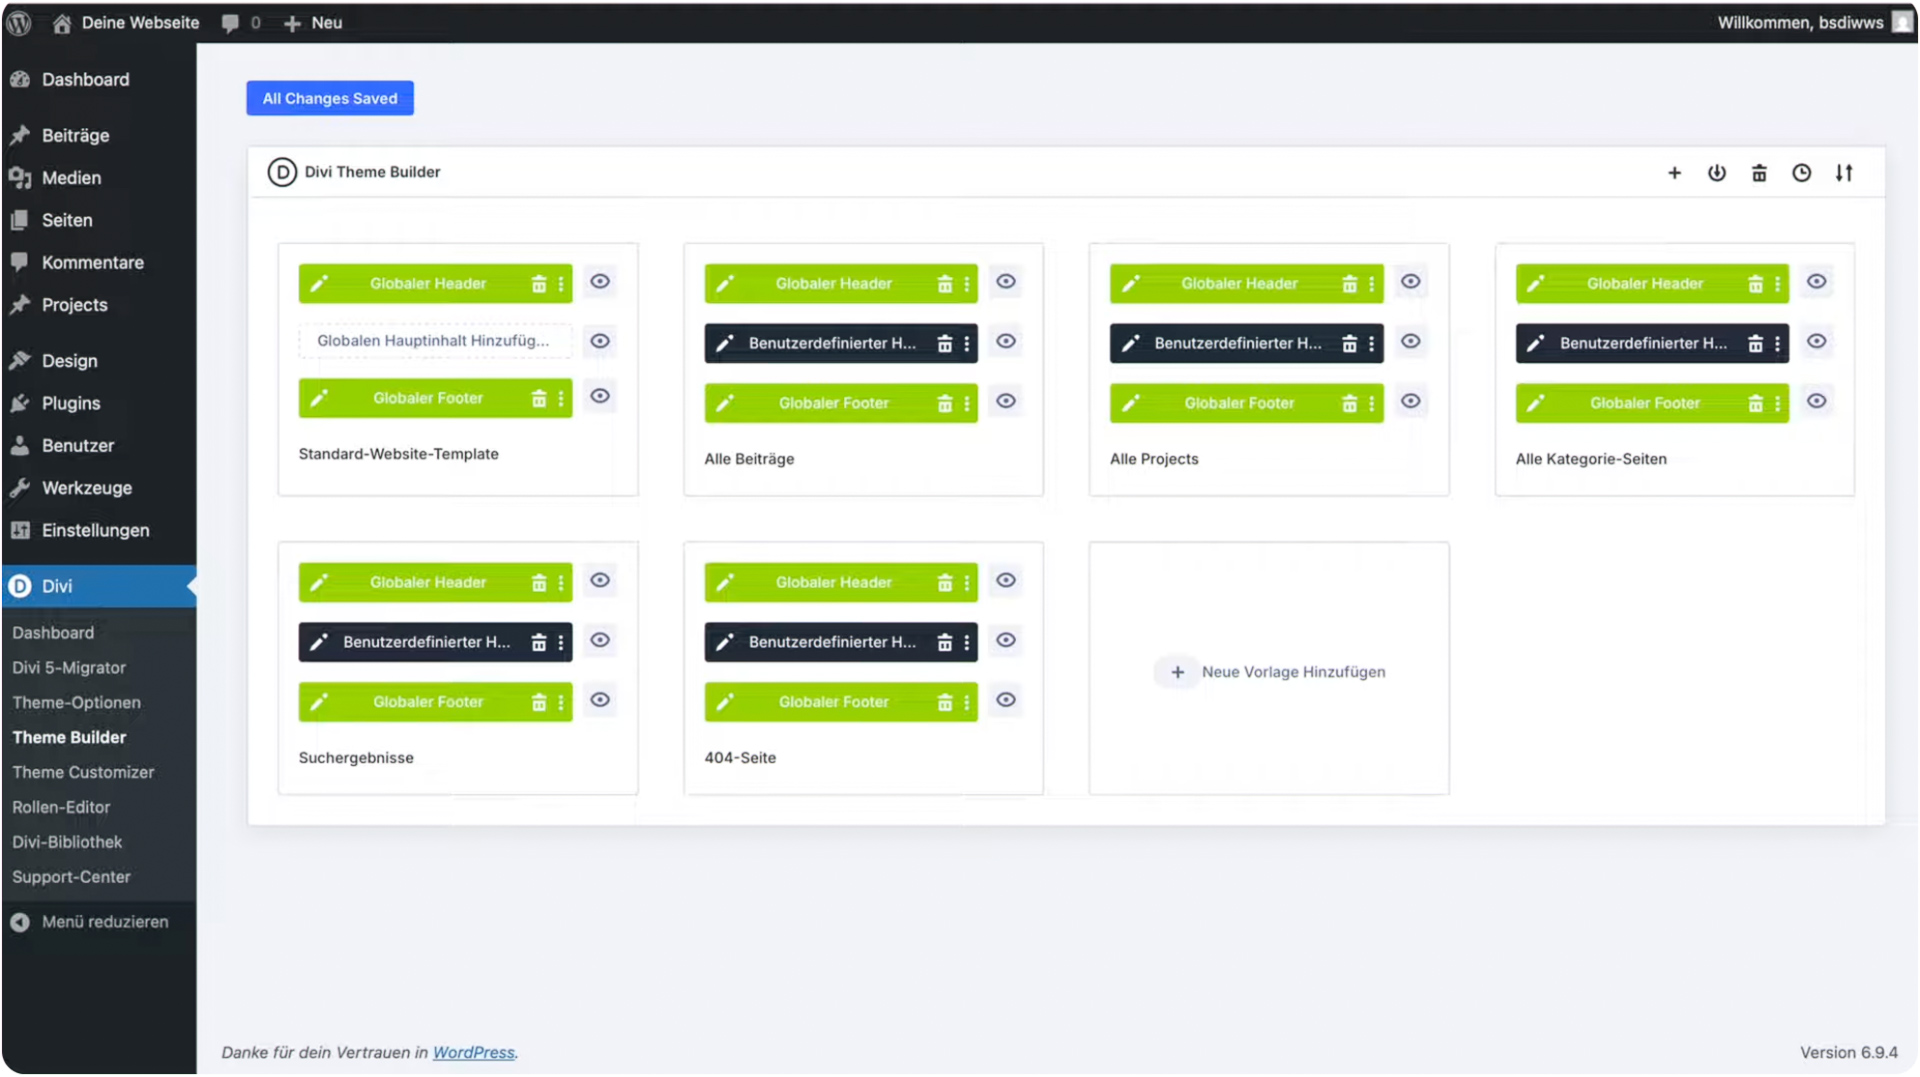Toggle visibility of Globaler Footer in 404-Seite

(1006, 700)
